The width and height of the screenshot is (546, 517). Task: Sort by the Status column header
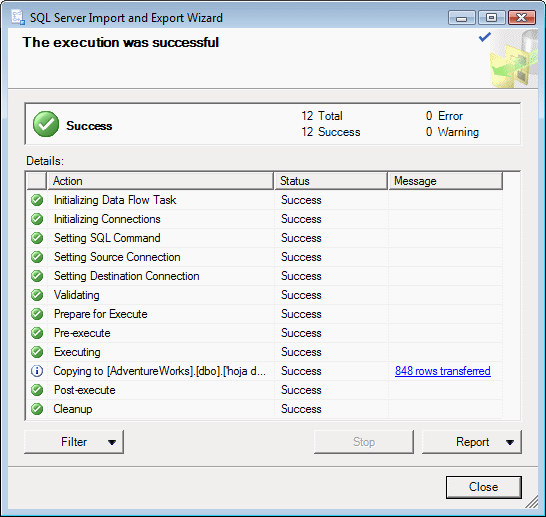tap(331, 181)
